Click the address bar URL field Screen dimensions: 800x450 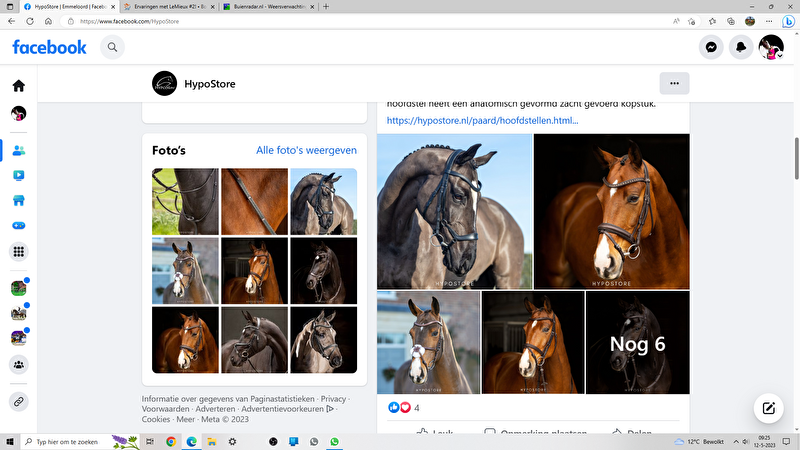[367, 21]
